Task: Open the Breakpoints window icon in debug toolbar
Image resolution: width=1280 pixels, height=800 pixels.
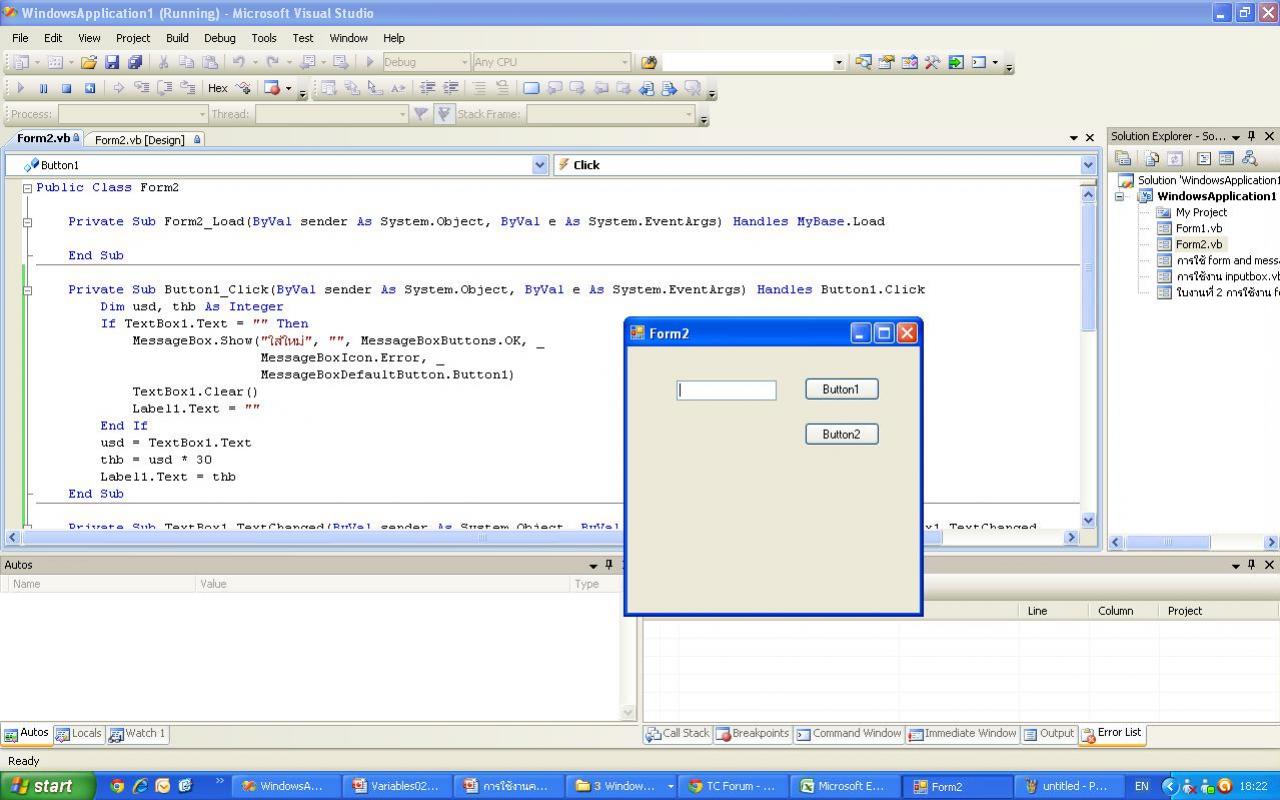Action: pyautogui.click(x=272, y=88)
